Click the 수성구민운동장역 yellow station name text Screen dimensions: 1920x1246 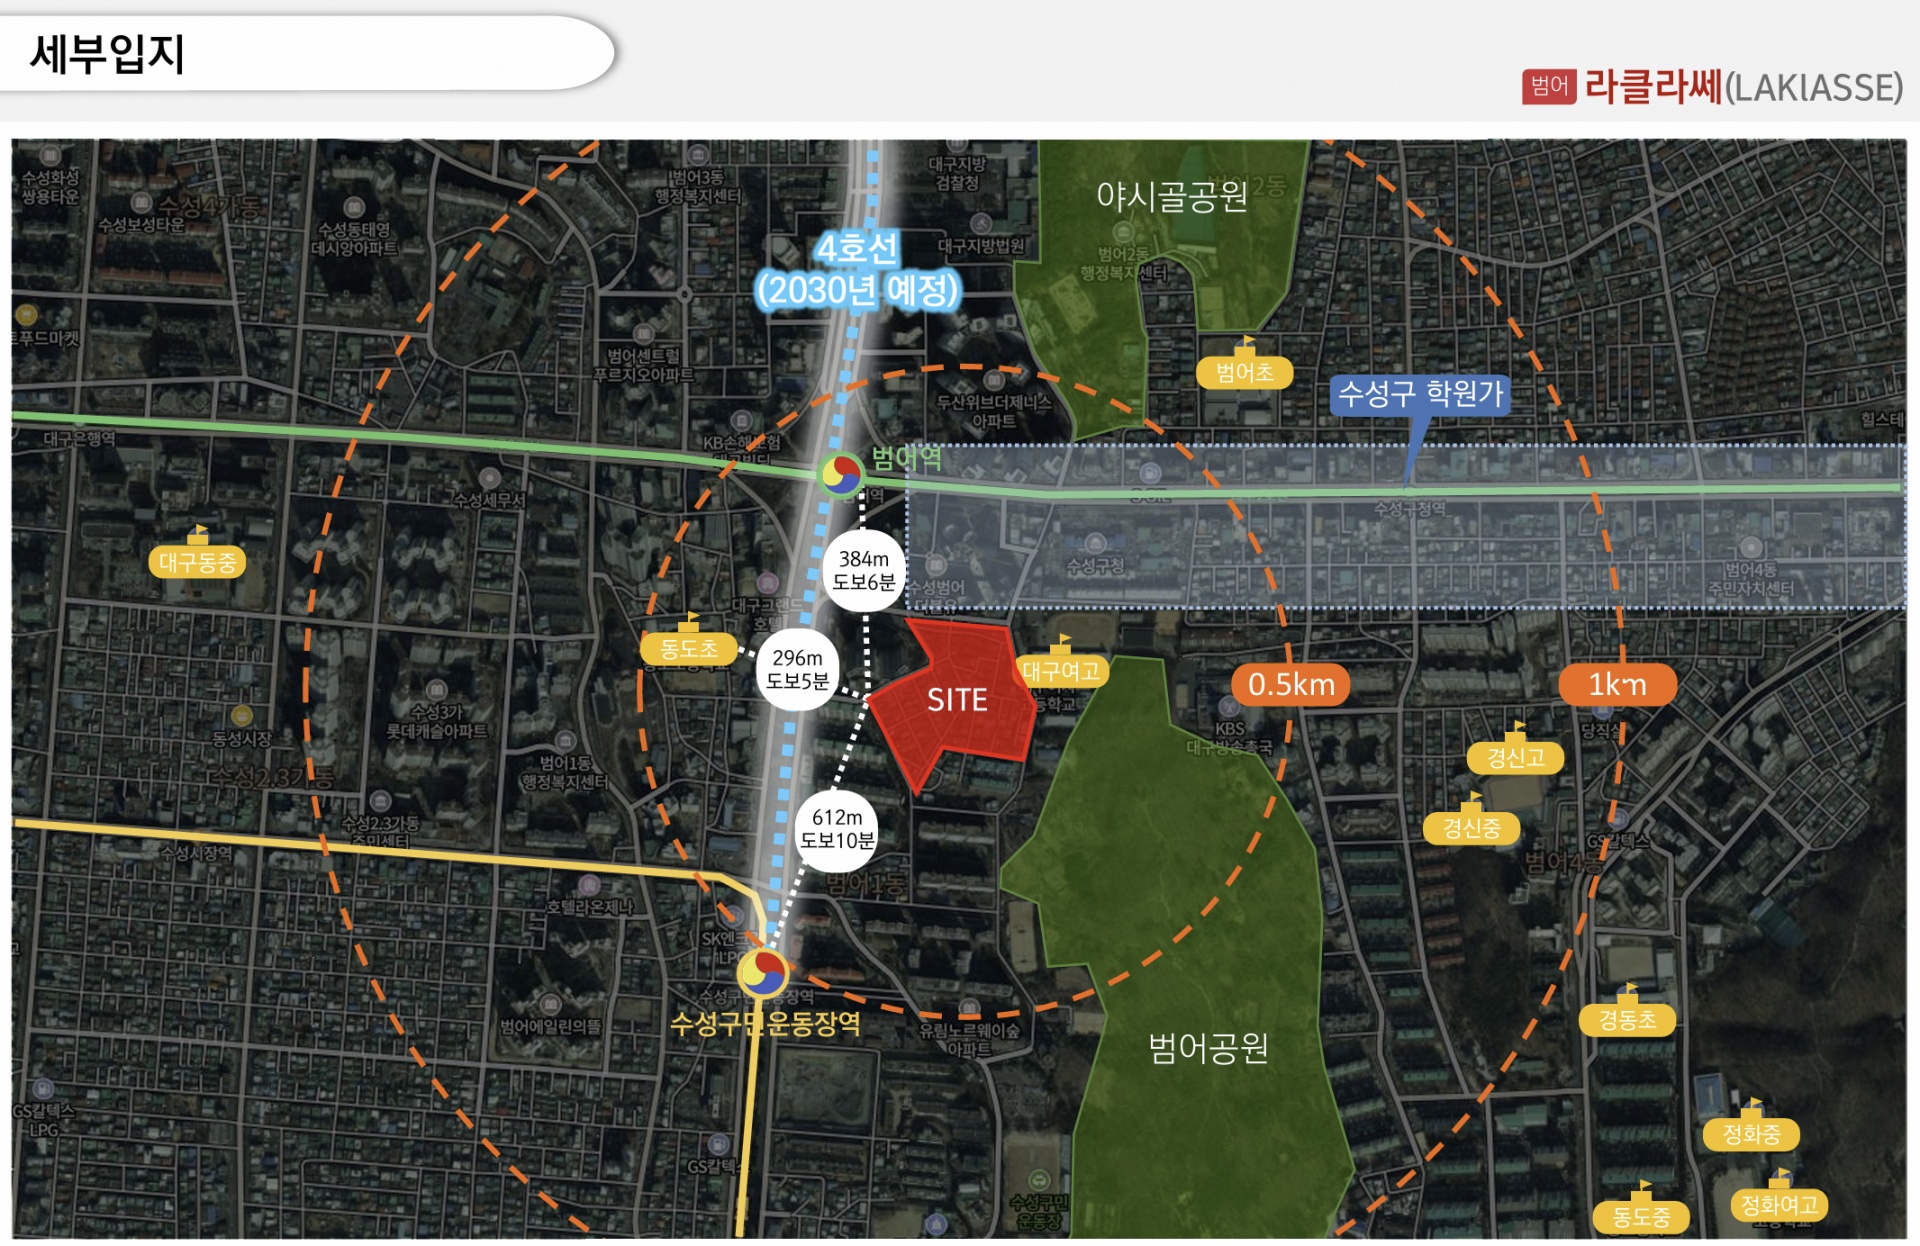pos(765,1024)
